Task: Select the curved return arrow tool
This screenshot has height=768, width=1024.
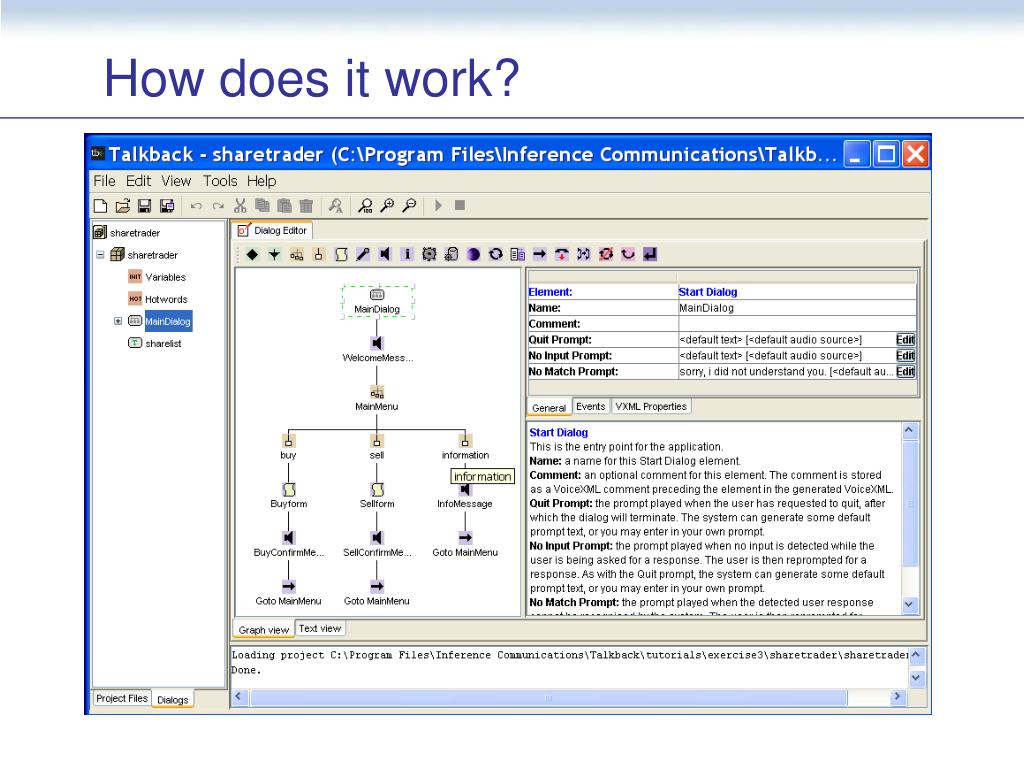Action: point(628,255)
